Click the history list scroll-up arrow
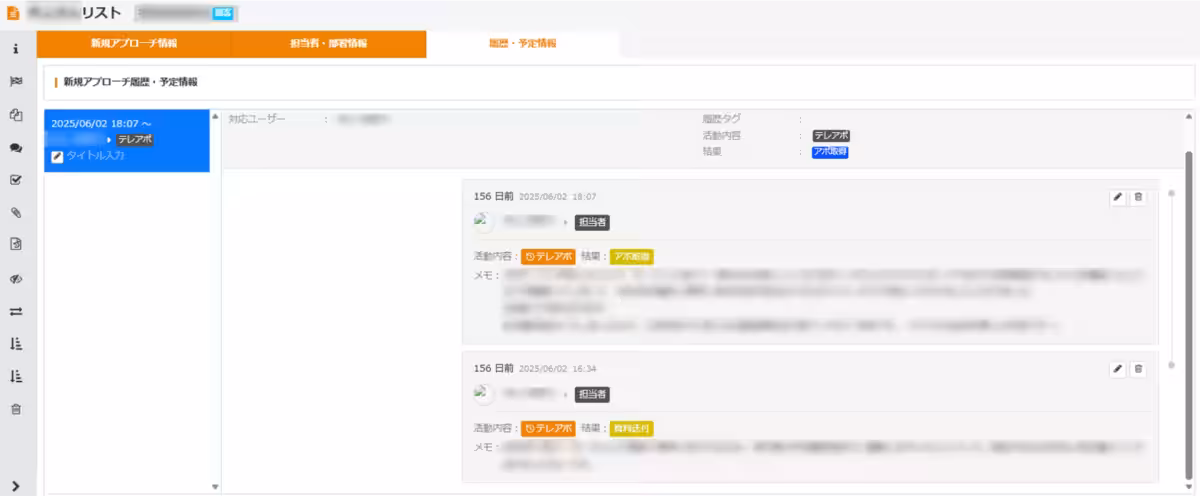This screenshot has height=496, width=1200. click(x=215, y=117)
